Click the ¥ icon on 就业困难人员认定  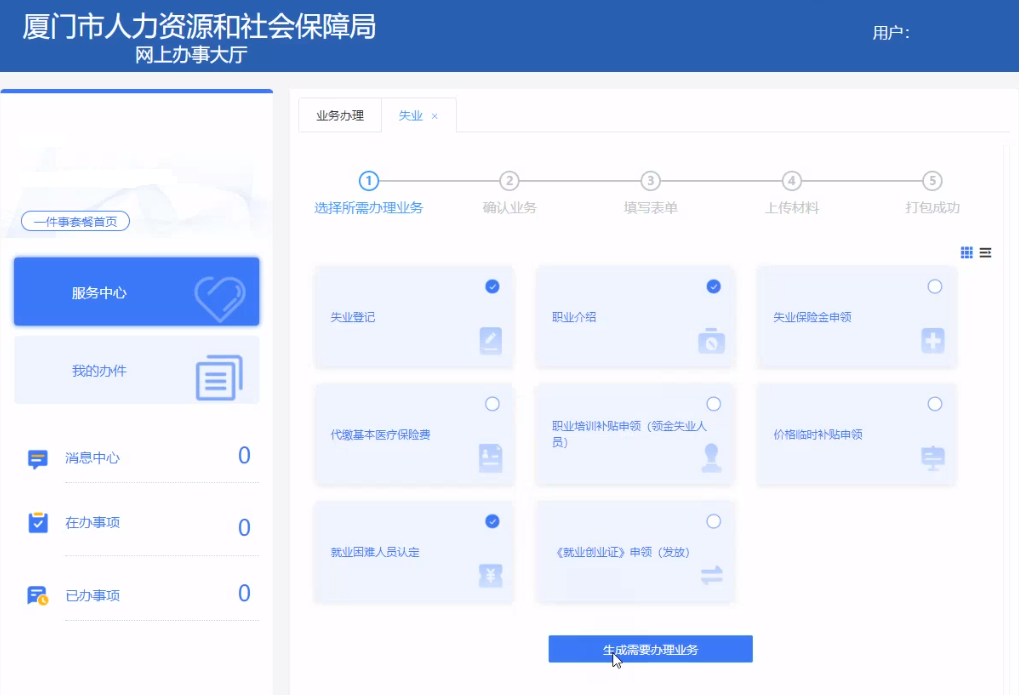tap(489, 577)
